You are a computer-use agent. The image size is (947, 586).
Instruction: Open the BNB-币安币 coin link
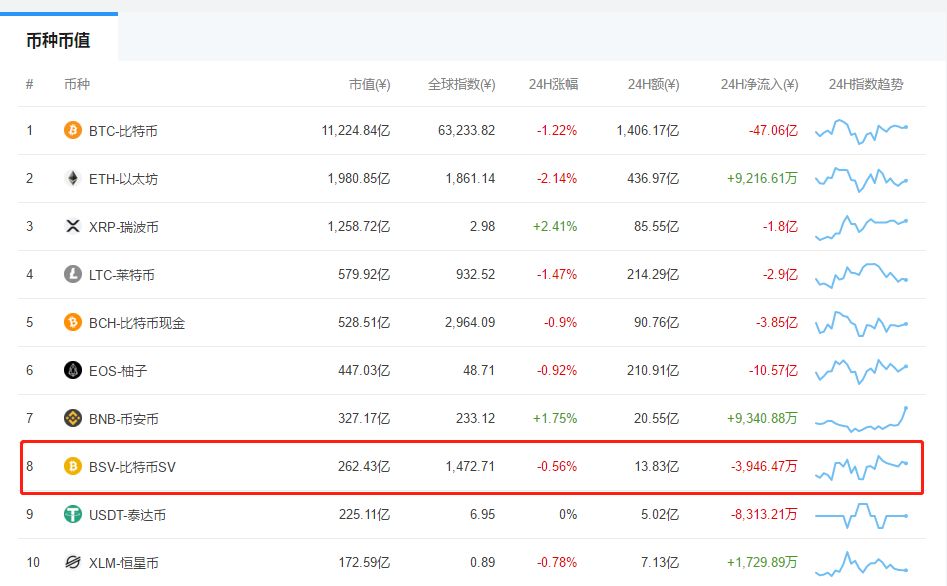point(123,419)
